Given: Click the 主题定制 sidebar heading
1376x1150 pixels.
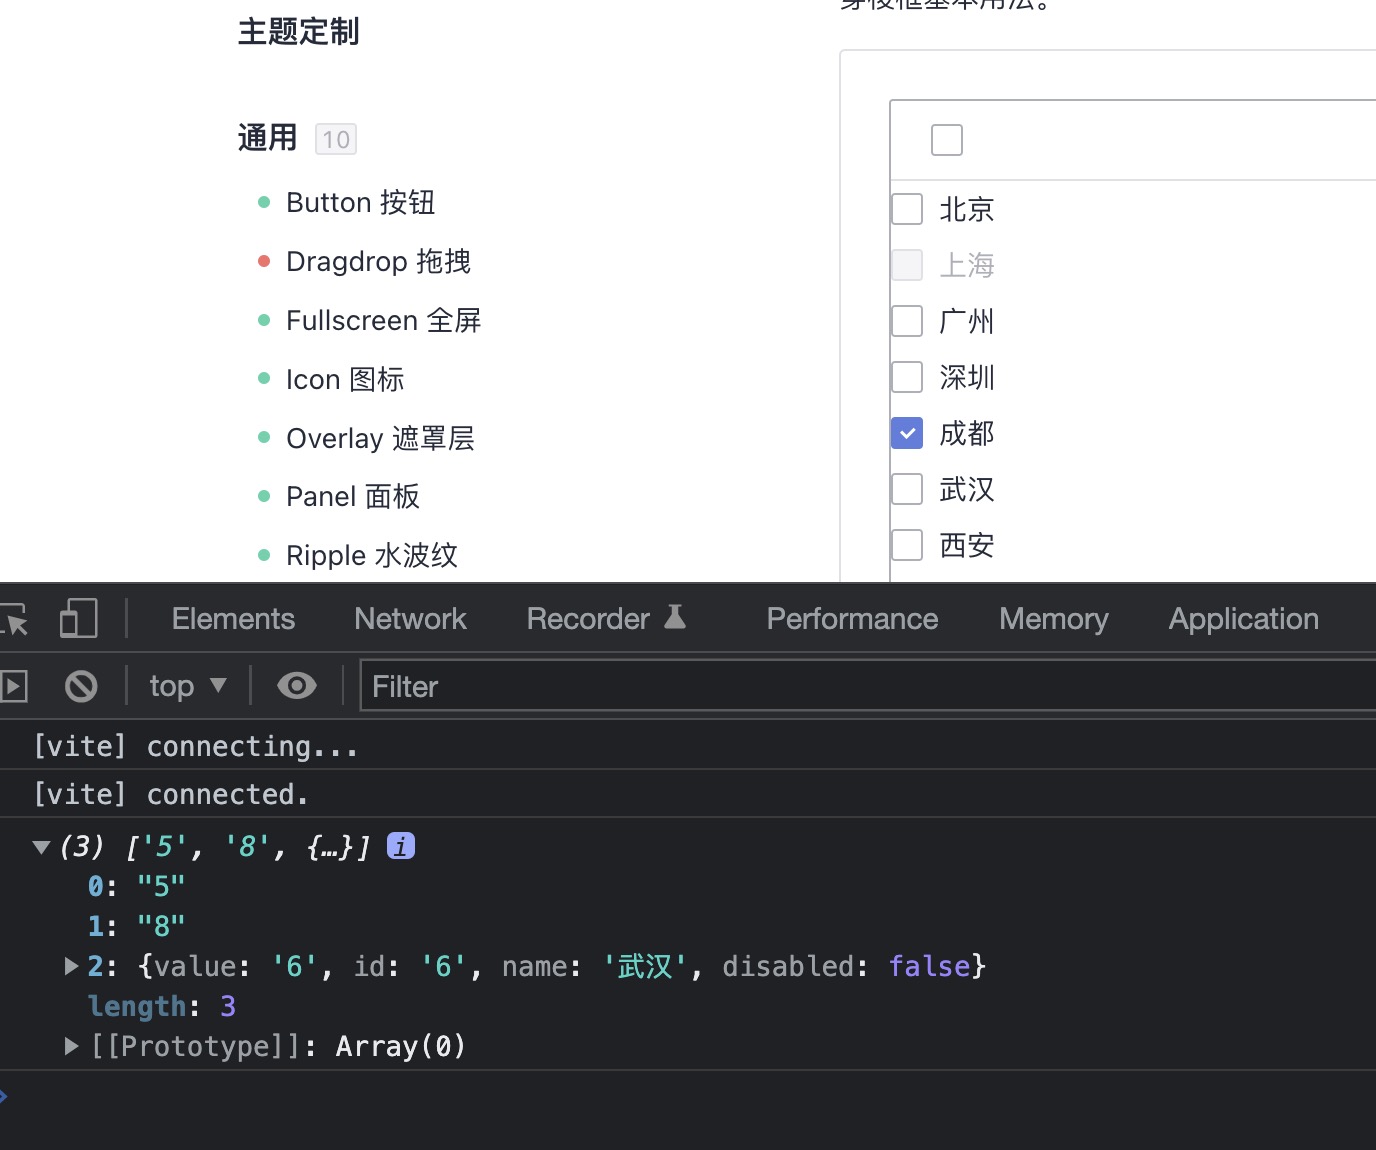Looking at the screenshot, I should click(x=298, y=31).
